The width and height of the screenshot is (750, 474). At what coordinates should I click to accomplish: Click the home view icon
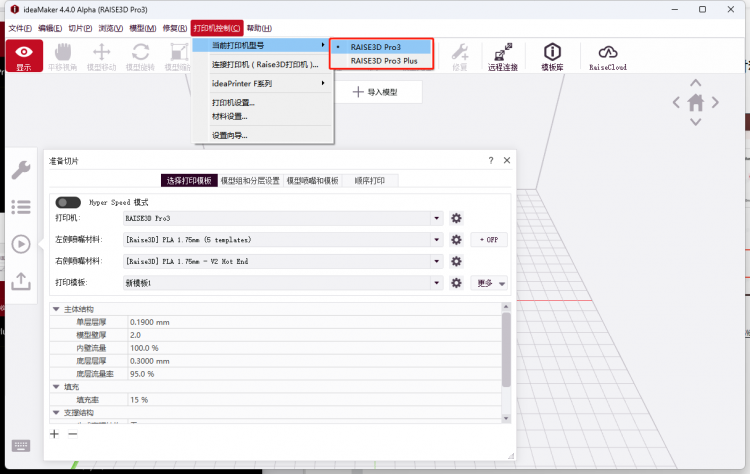[x=696, y=102]
